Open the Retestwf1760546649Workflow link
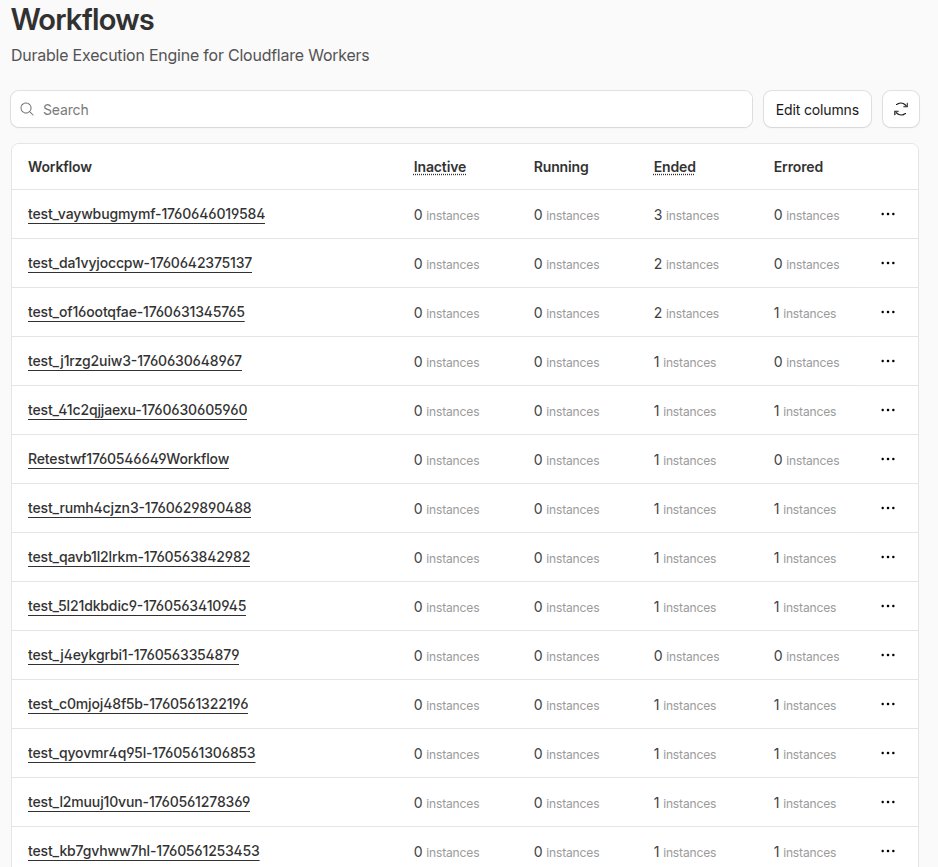 pos(128,460)
